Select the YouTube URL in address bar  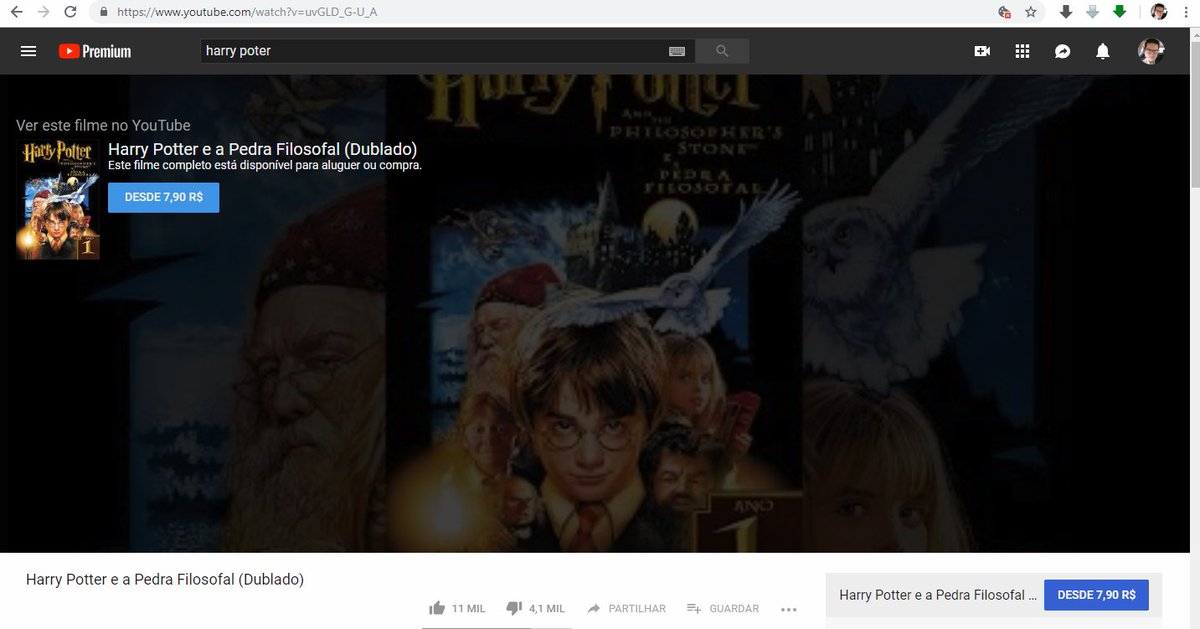[x=247, y=12]
